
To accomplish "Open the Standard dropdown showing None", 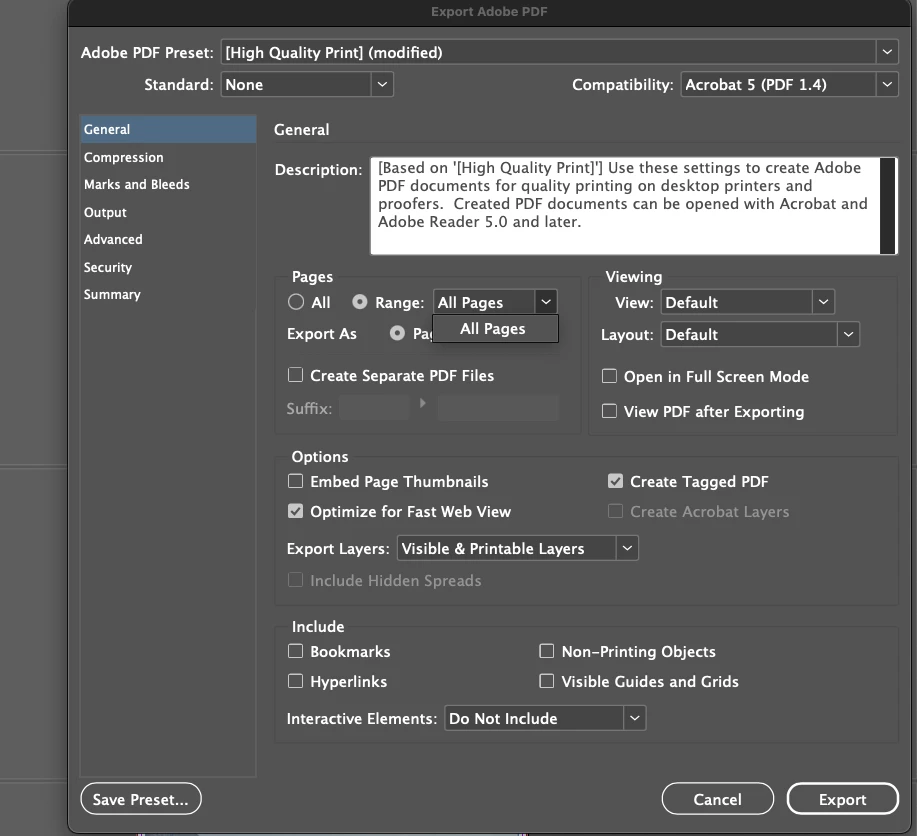I will click(307, 84).
